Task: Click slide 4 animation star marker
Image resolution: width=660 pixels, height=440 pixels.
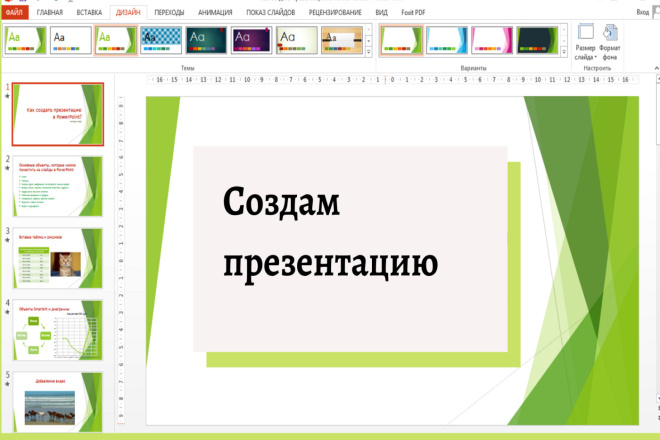Action: 7,312
